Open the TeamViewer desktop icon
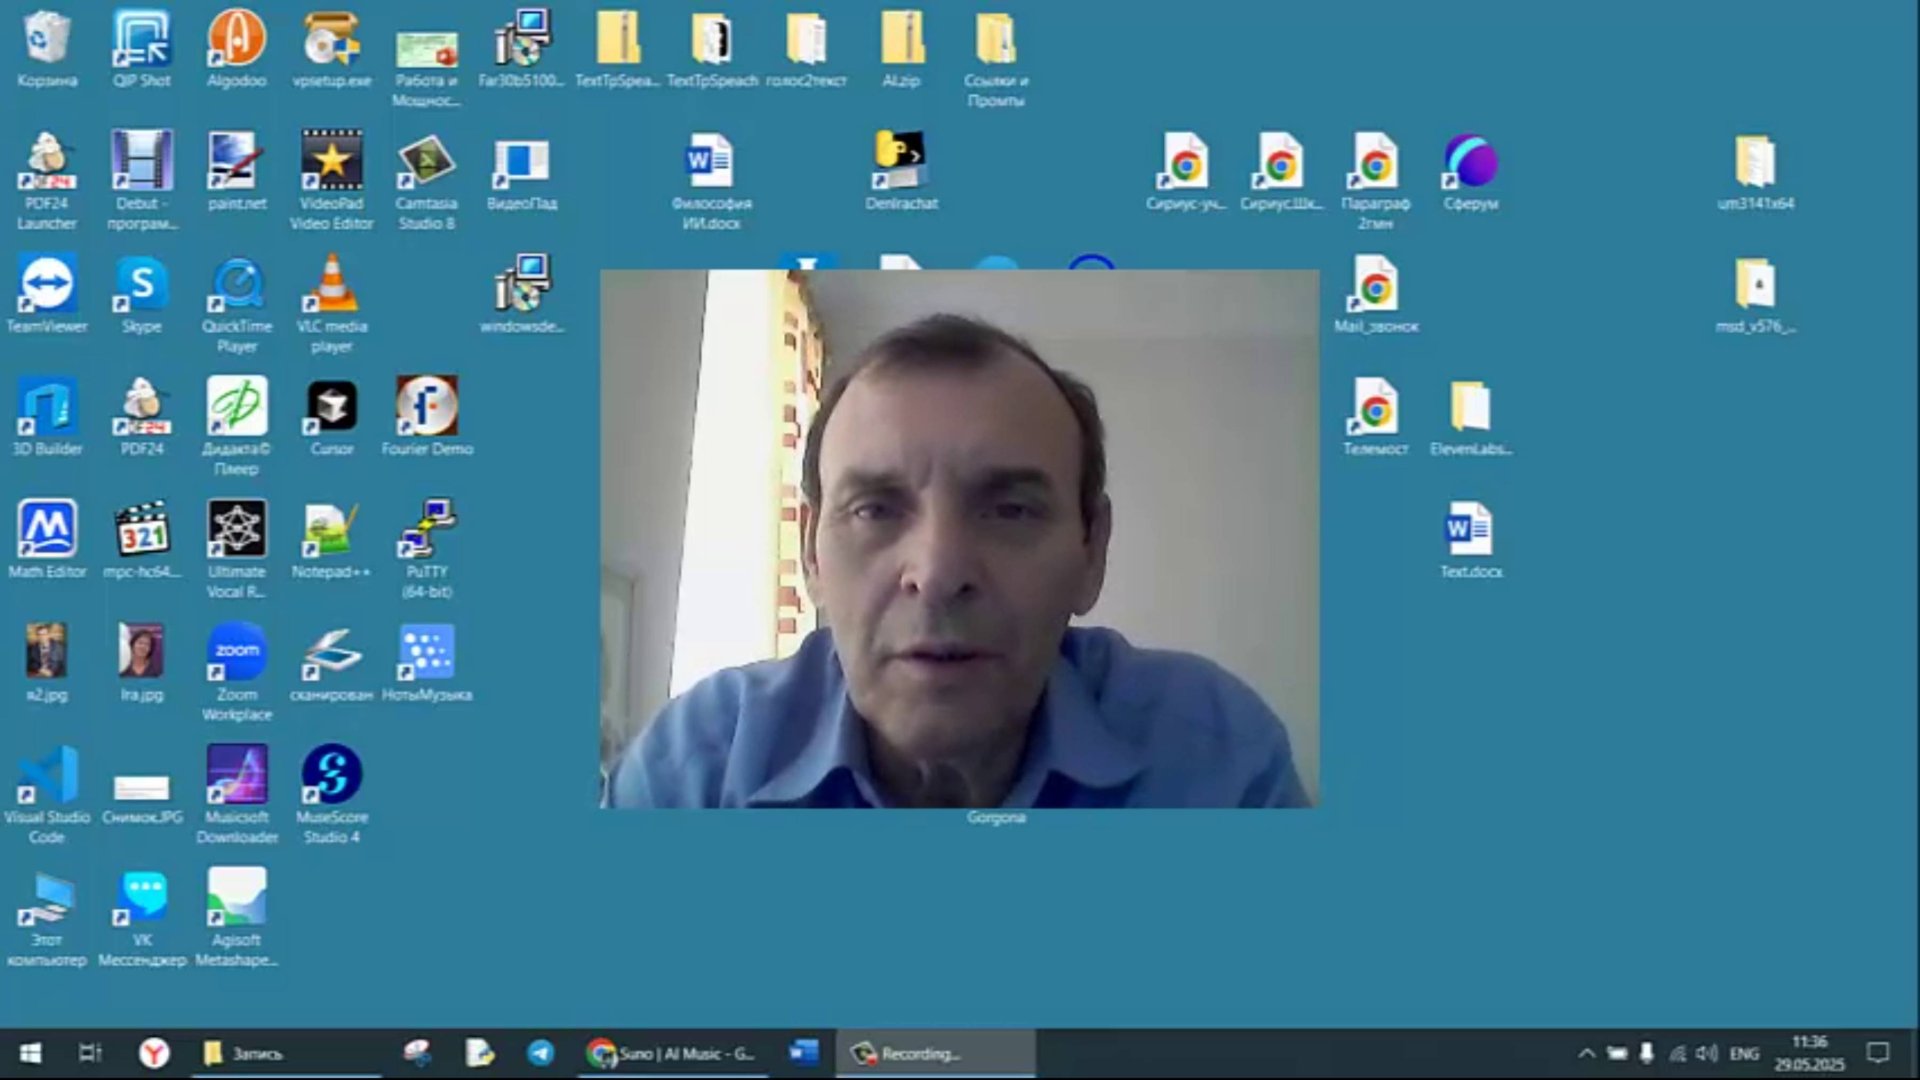1920x1080 pixels. (x=47, y=285)
